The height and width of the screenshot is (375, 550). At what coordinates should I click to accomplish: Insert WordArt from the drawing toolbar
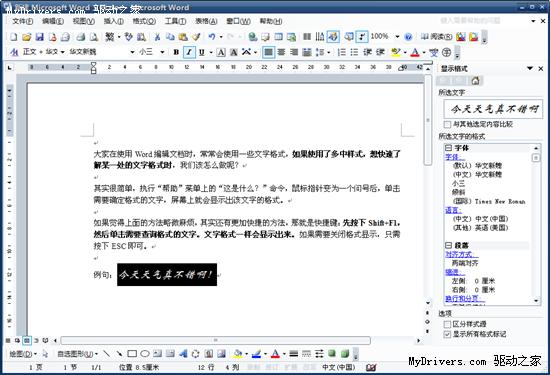[x=183, y=354]
